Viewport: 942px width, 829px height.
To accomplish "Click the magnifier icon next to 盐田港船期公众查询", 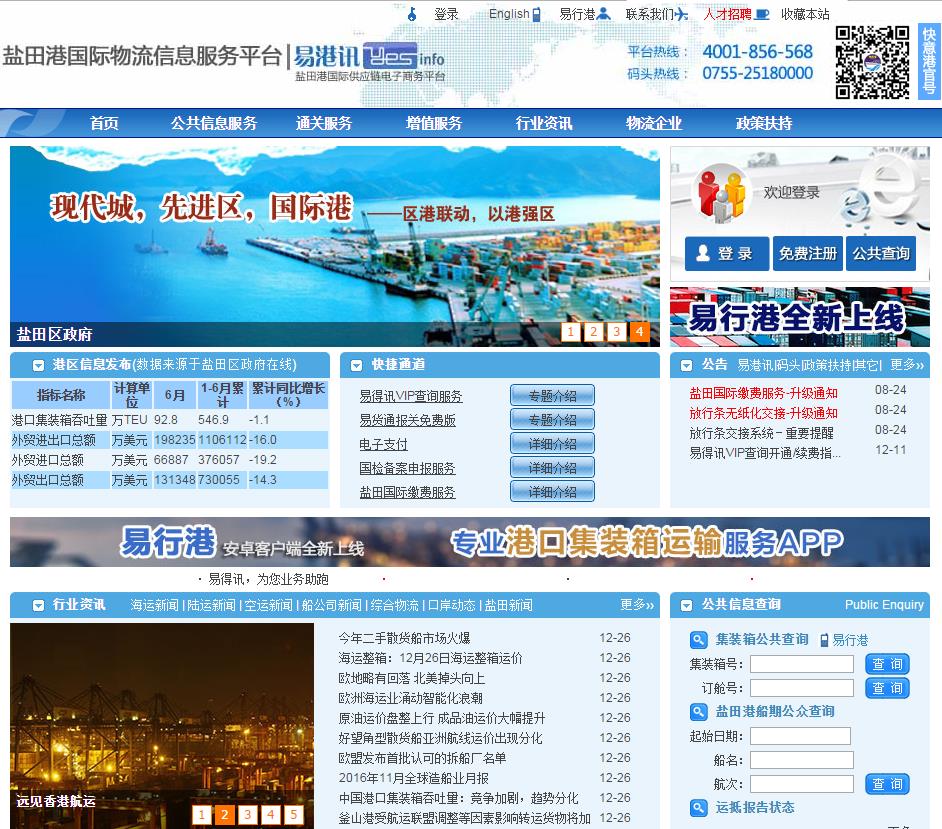I will coord(698,712).
